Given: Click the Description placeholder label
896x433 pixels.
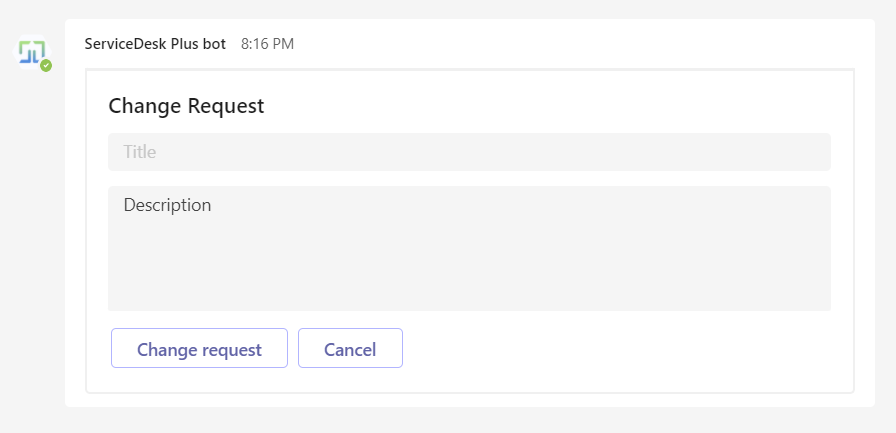Looking at the screenshot, I should click(x=167, y=205).
